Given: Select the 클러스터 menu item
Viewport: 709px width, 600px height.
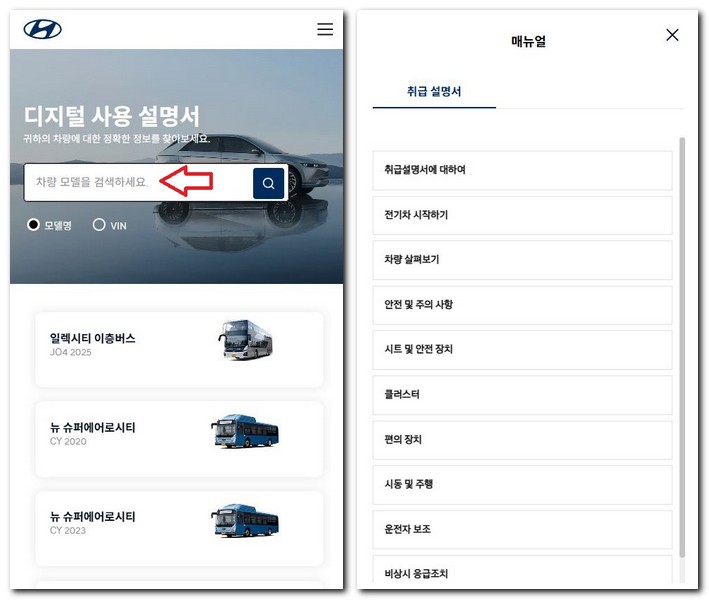Looking at the screenshot, I should 522,395.
